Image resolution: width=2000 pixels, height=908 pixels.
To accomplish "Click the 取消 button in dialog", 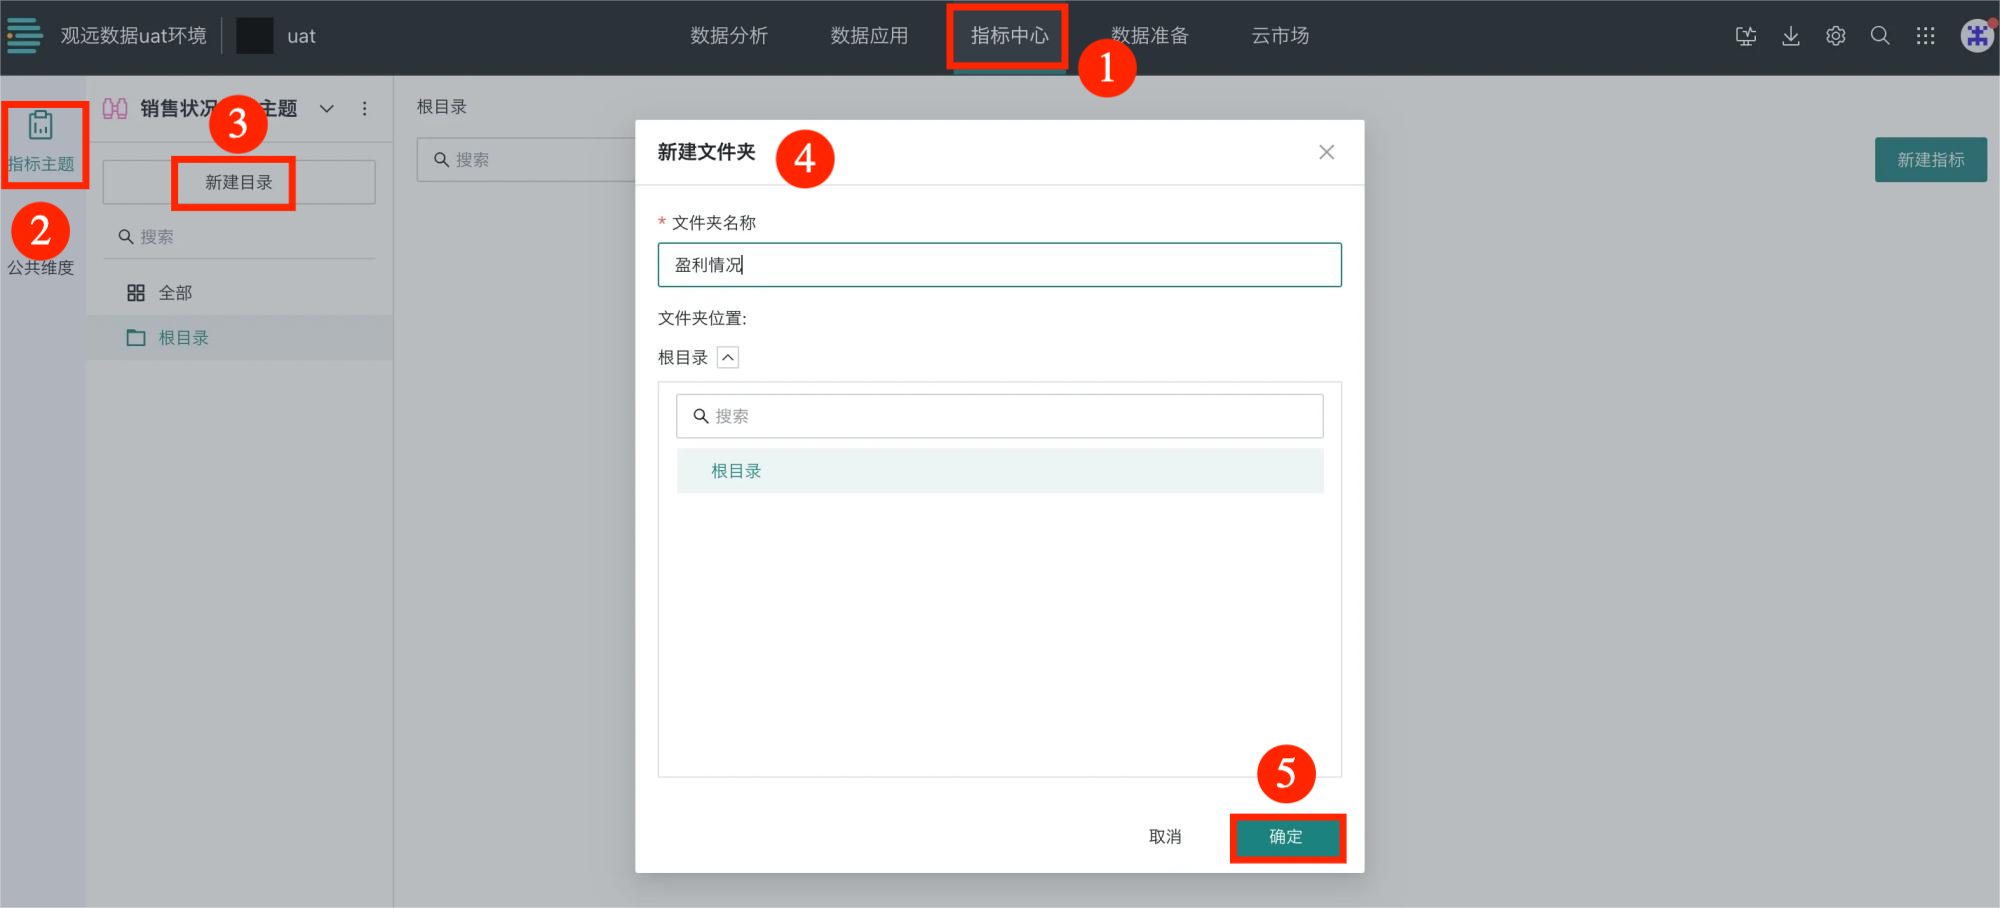I will (x=1165, y=837).
